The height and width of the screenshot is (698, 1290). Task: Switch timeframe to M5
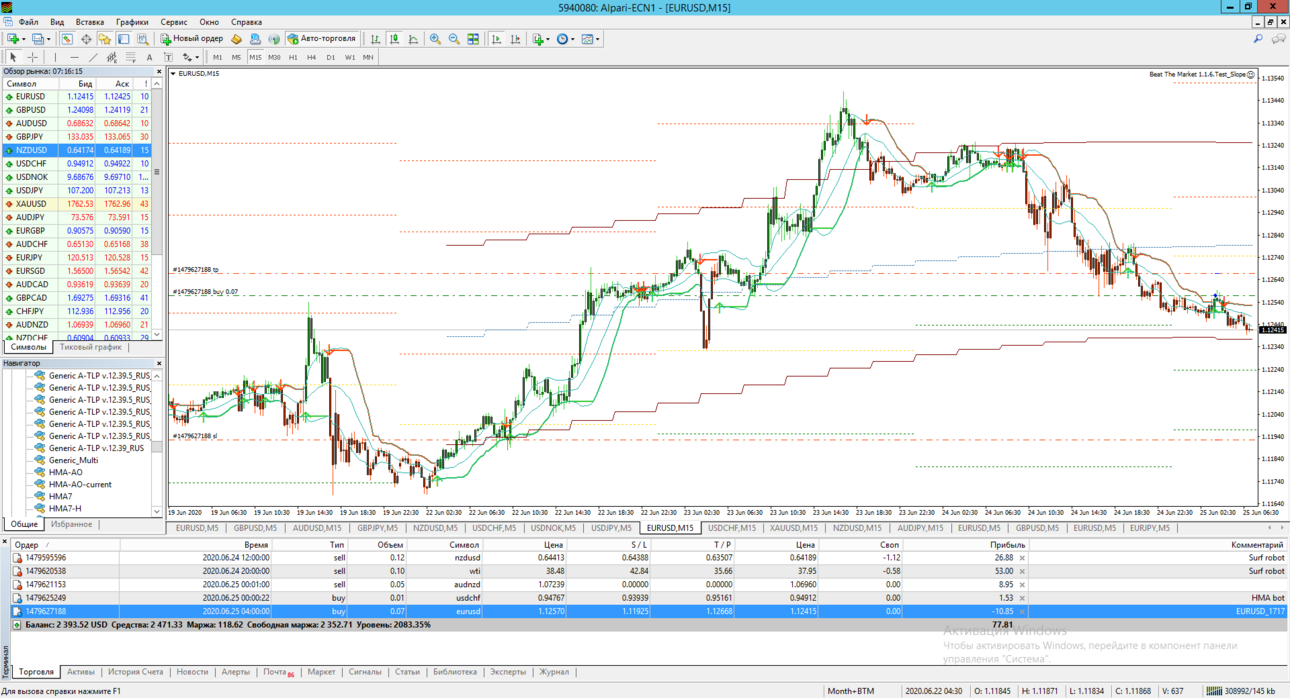[236, 57]
